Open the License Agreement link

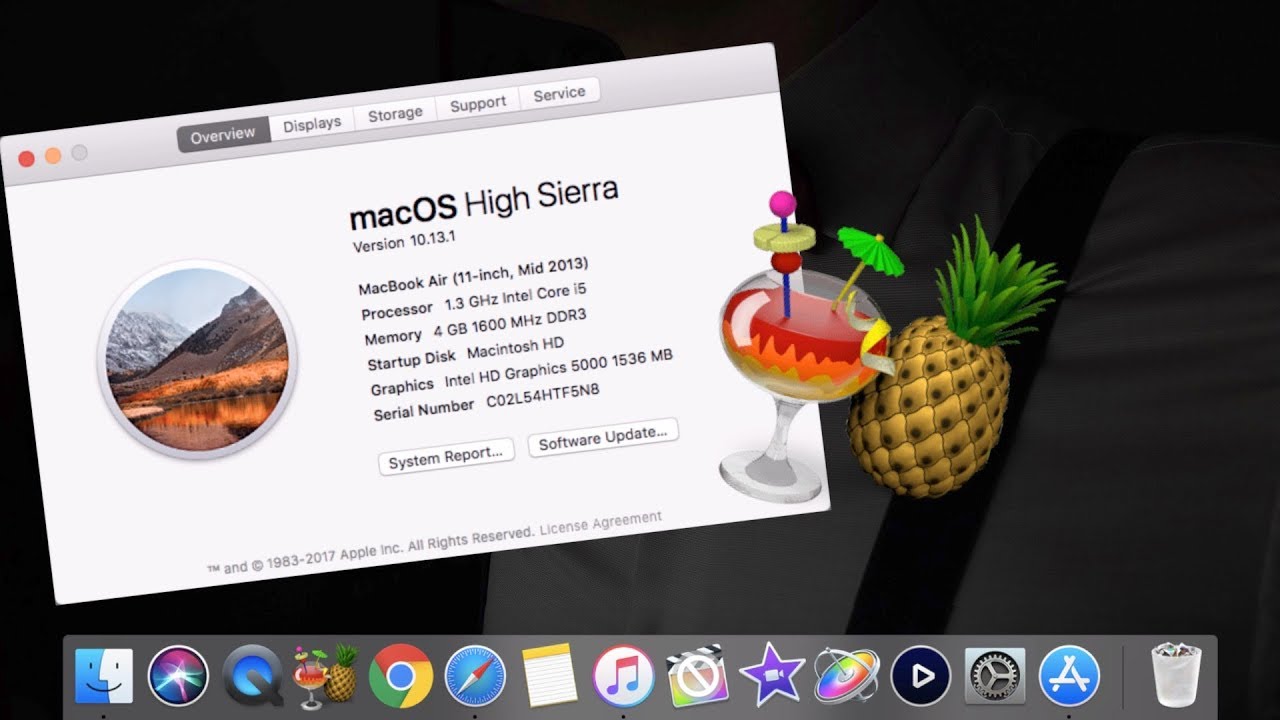(x=601, y=524)
